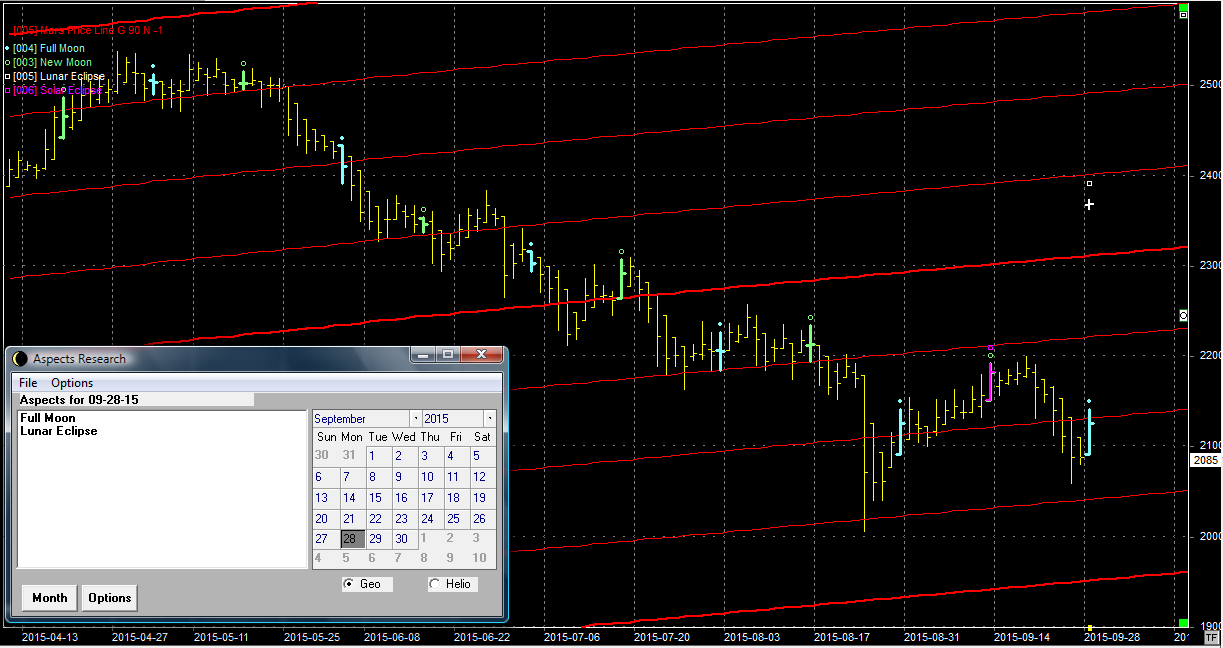1223x648 pixels.
Task: Click the Full Moon legend dot icon
Action: [x=8, y=48]
